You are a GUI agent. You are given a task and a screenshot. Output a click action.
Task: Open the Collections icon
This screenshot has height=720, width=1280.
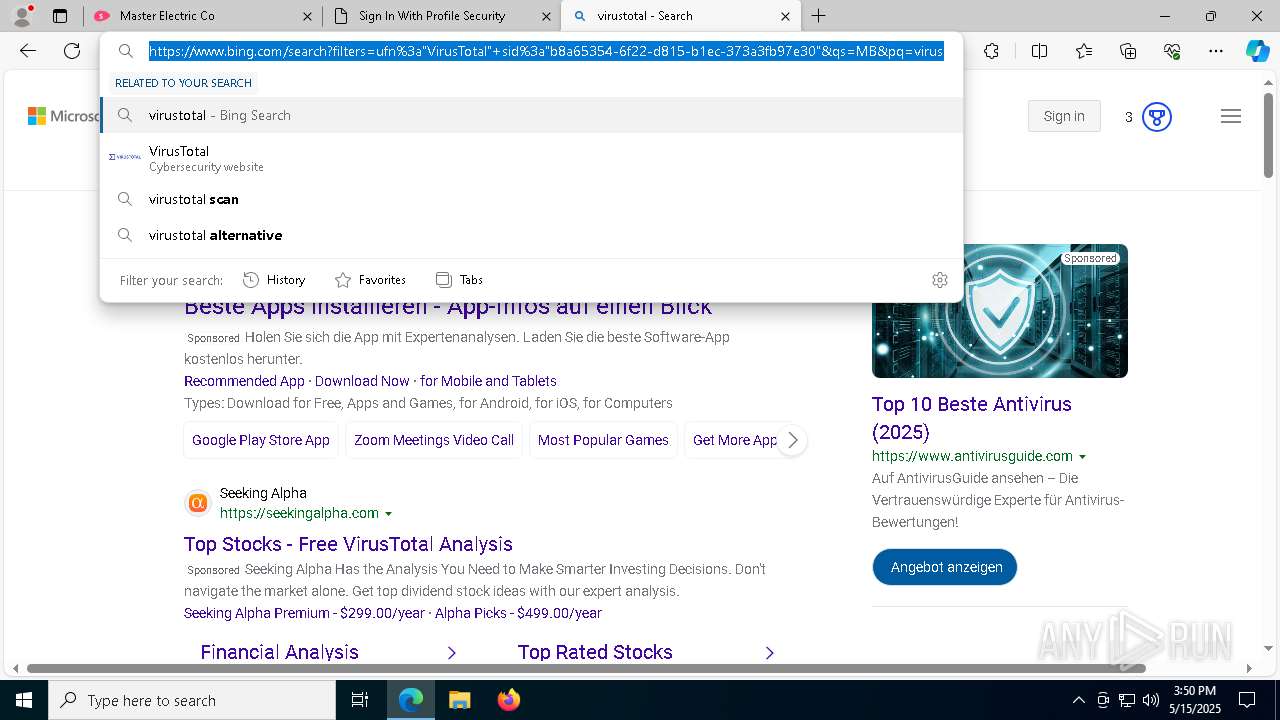[1128, 51]
